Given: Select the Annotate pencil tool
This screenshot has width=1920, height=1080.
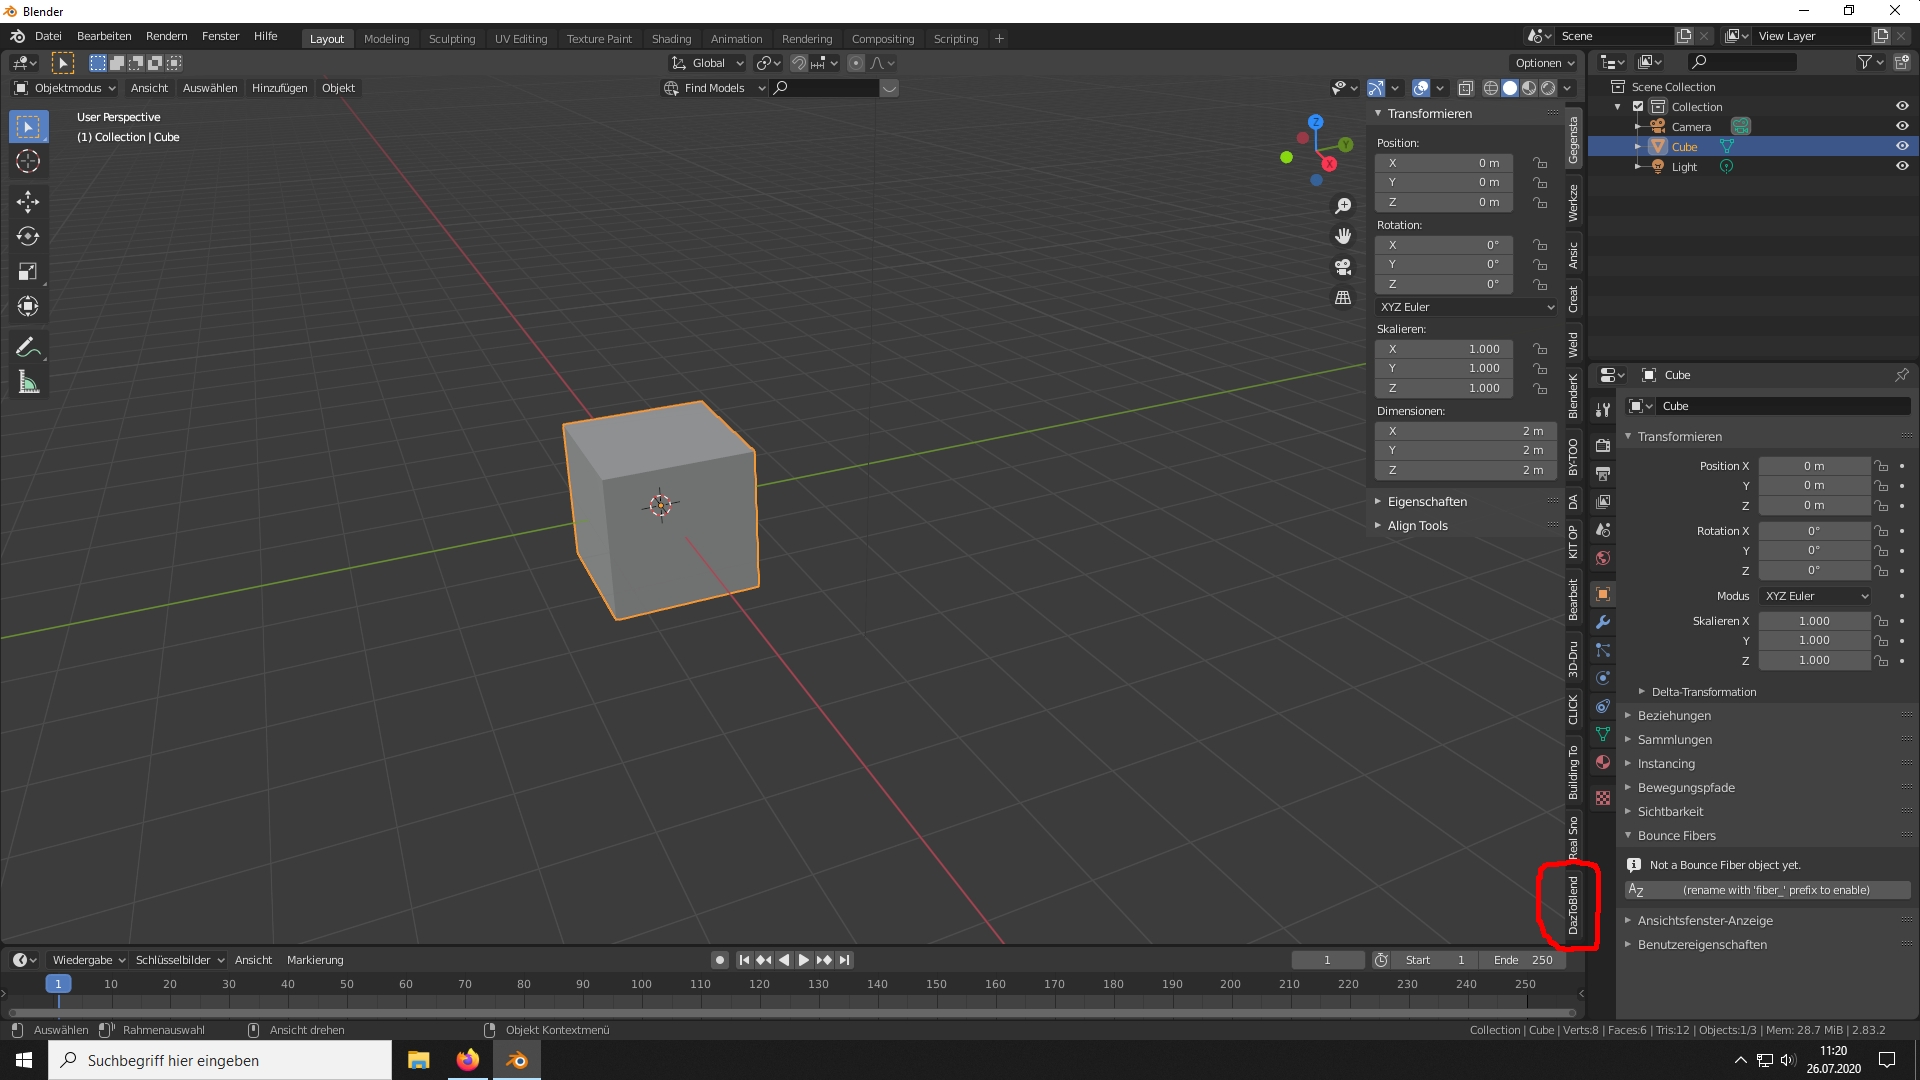Looking at the screenshot, I should (x=28, y=348).
